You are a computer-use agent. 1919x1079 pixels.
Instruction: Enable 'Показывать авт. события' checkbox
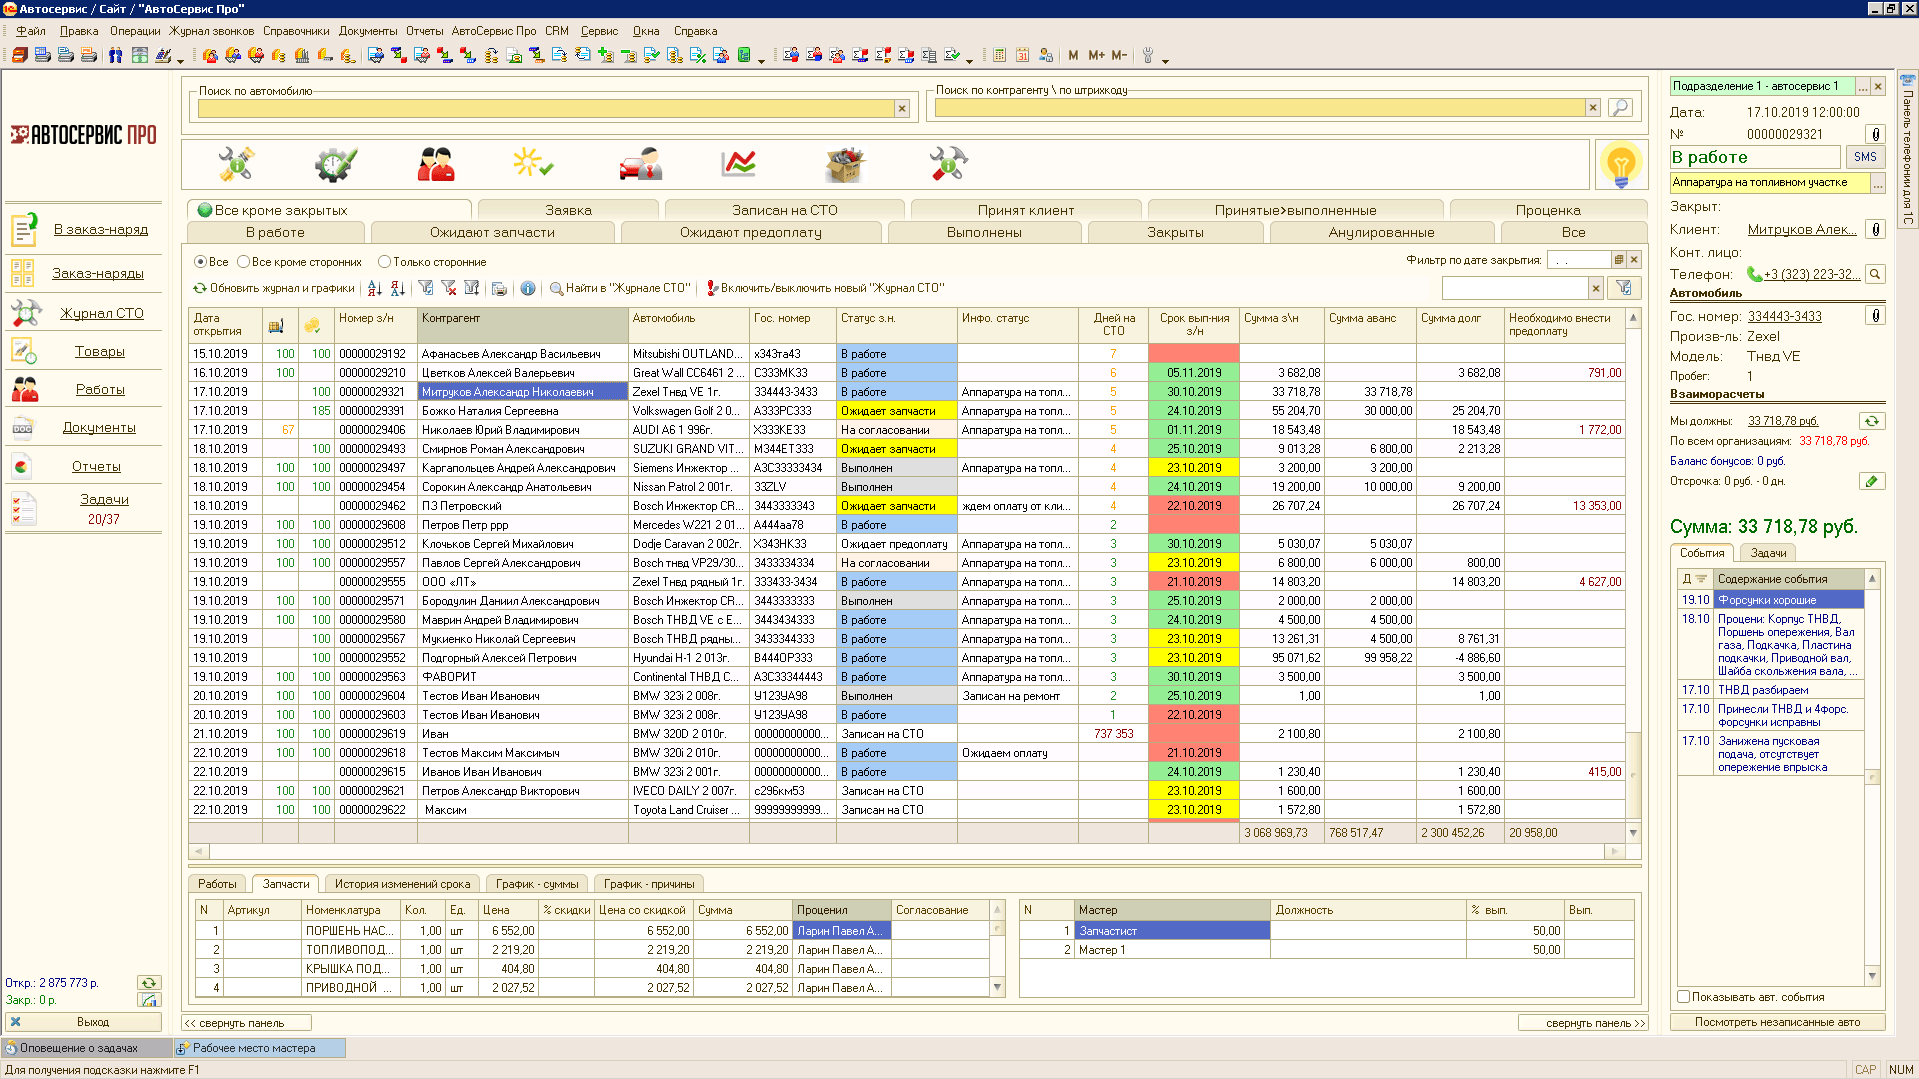(x=1683, y=997)
